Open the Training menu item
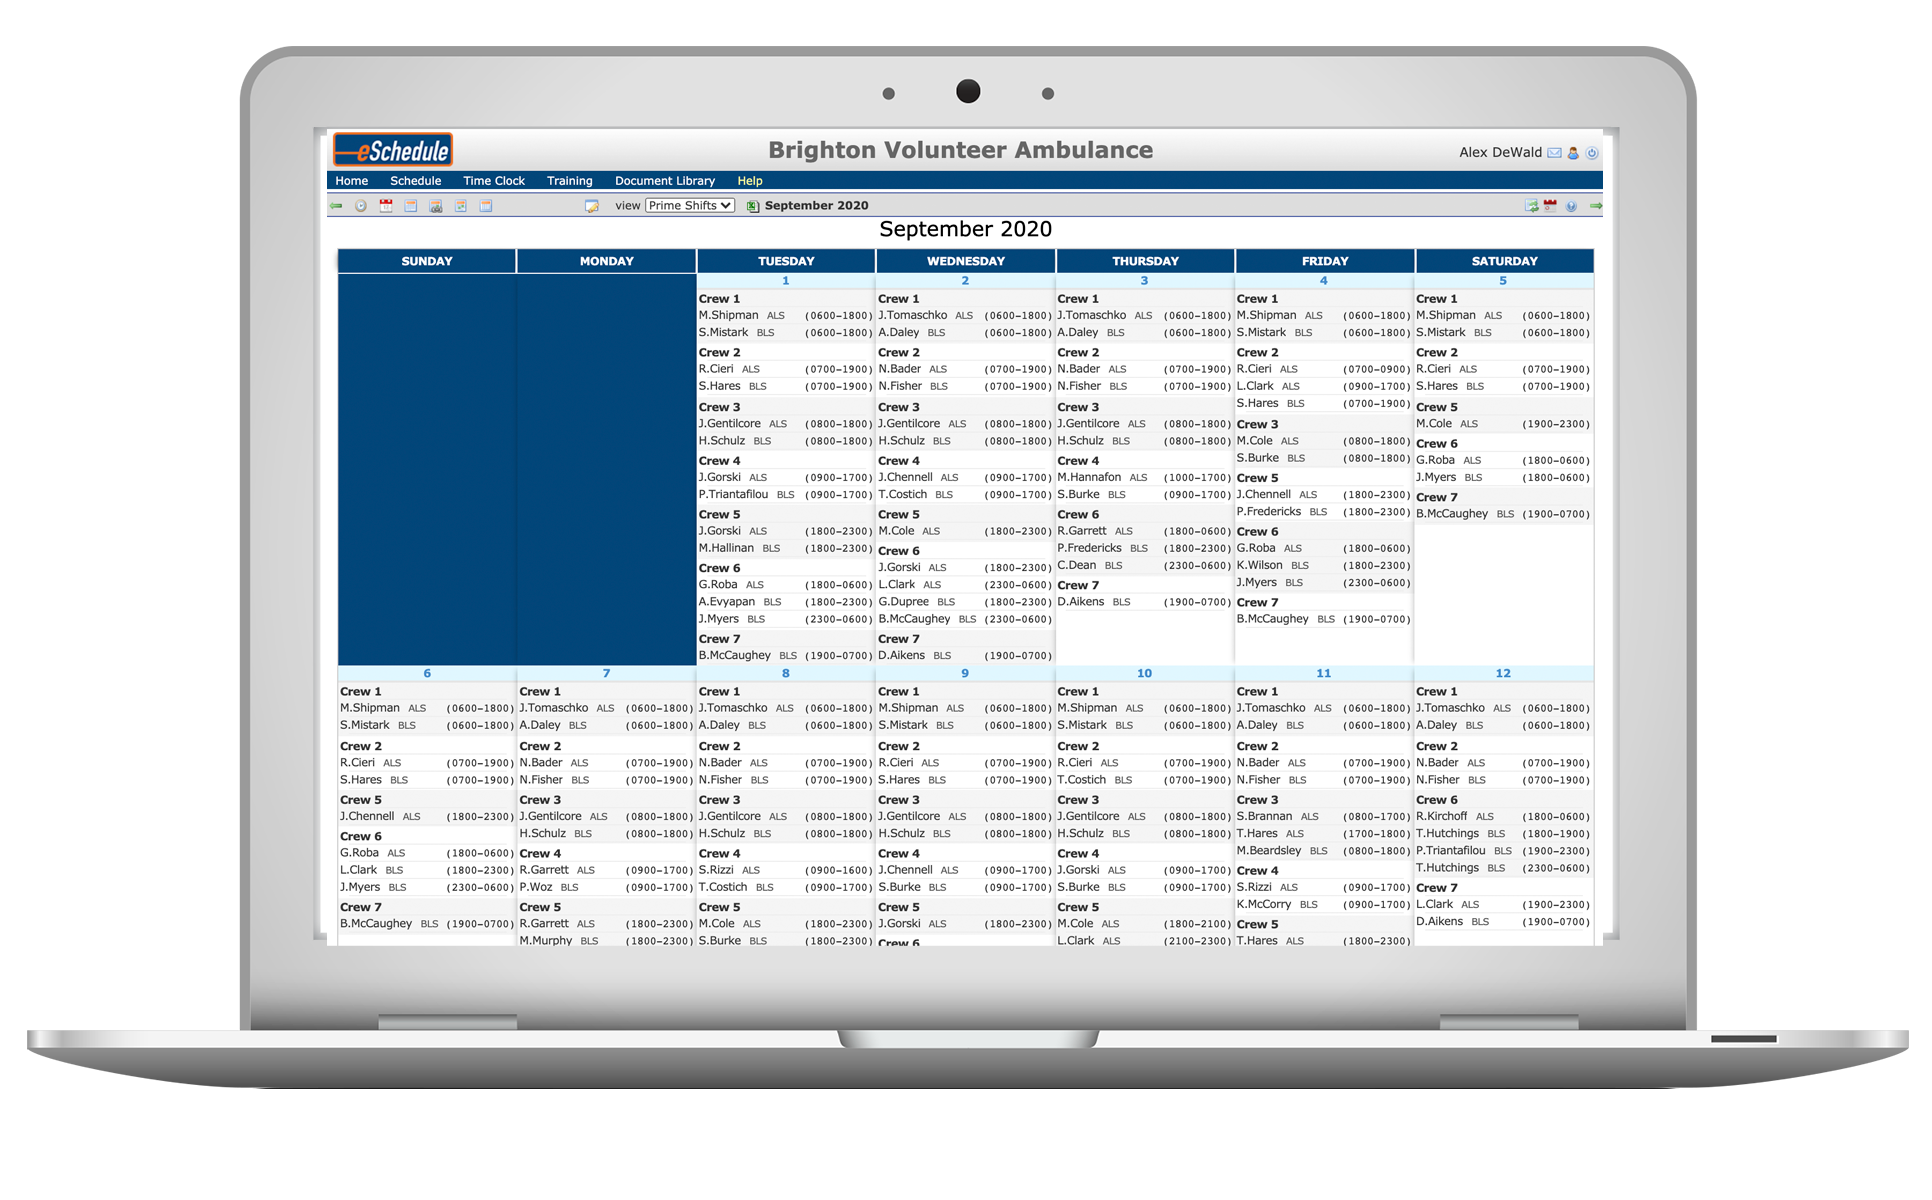This screenshot has height=1200, width=1932. click(x=569, y=181)
